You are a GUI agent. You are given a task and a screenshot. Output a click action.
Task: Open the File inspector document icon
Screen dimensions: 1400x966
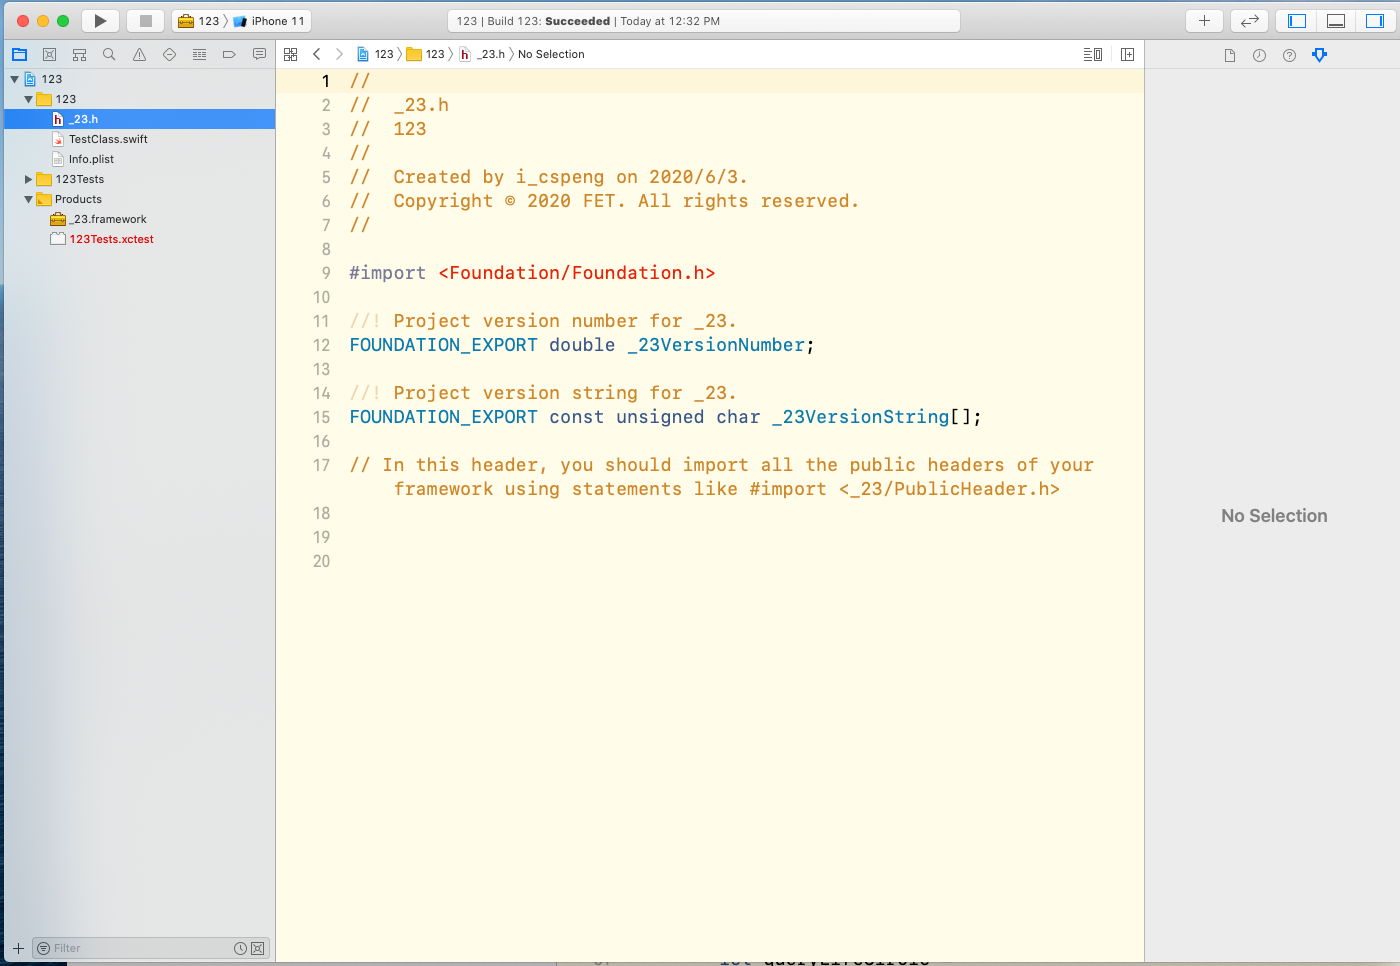point(1229,55)
